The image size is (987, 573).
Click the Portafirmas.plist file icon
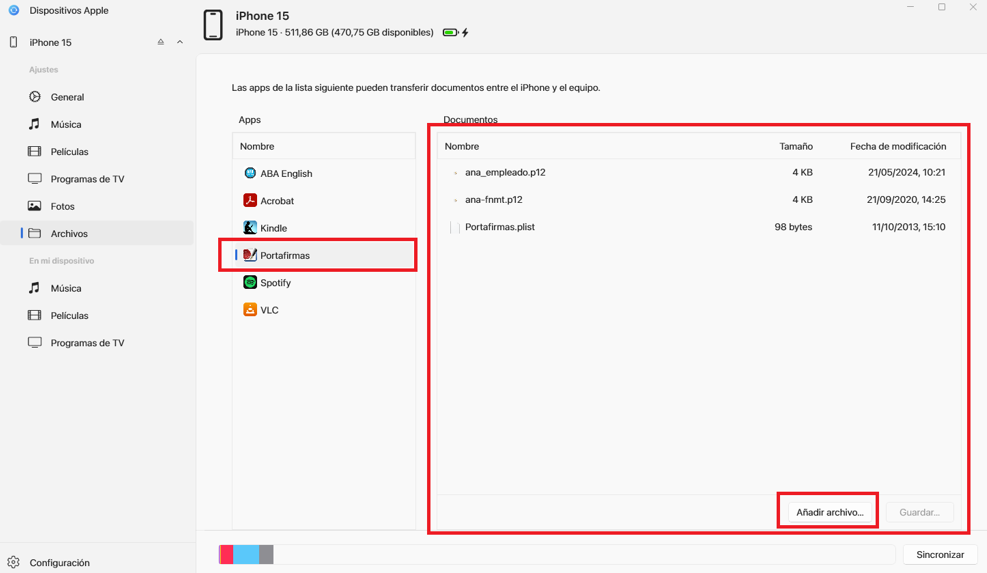click(454, 227)
